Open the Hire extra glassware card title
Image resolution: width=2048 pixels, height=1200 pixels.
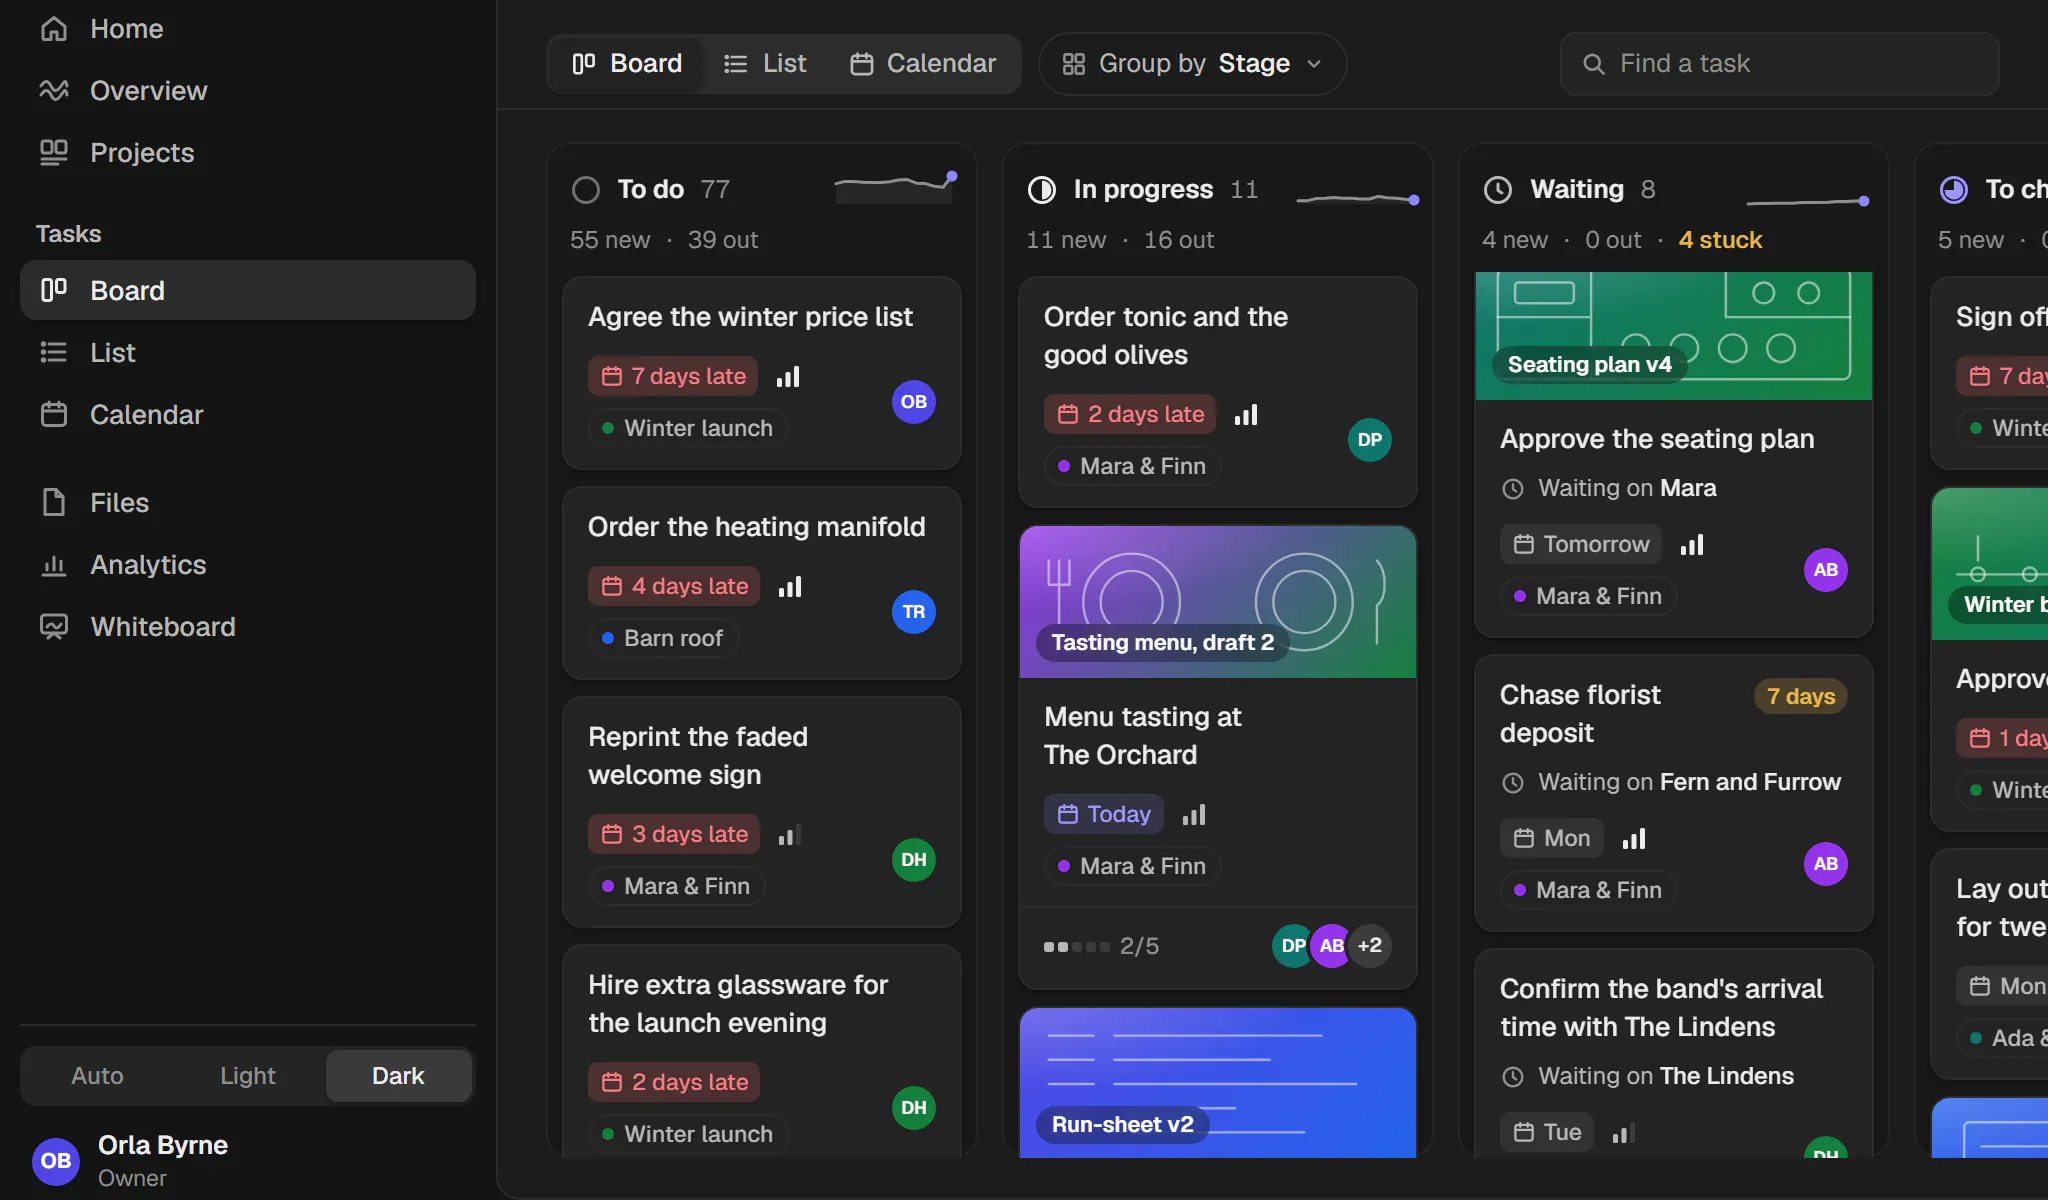pyautogui.click(x=738, y=1004)
